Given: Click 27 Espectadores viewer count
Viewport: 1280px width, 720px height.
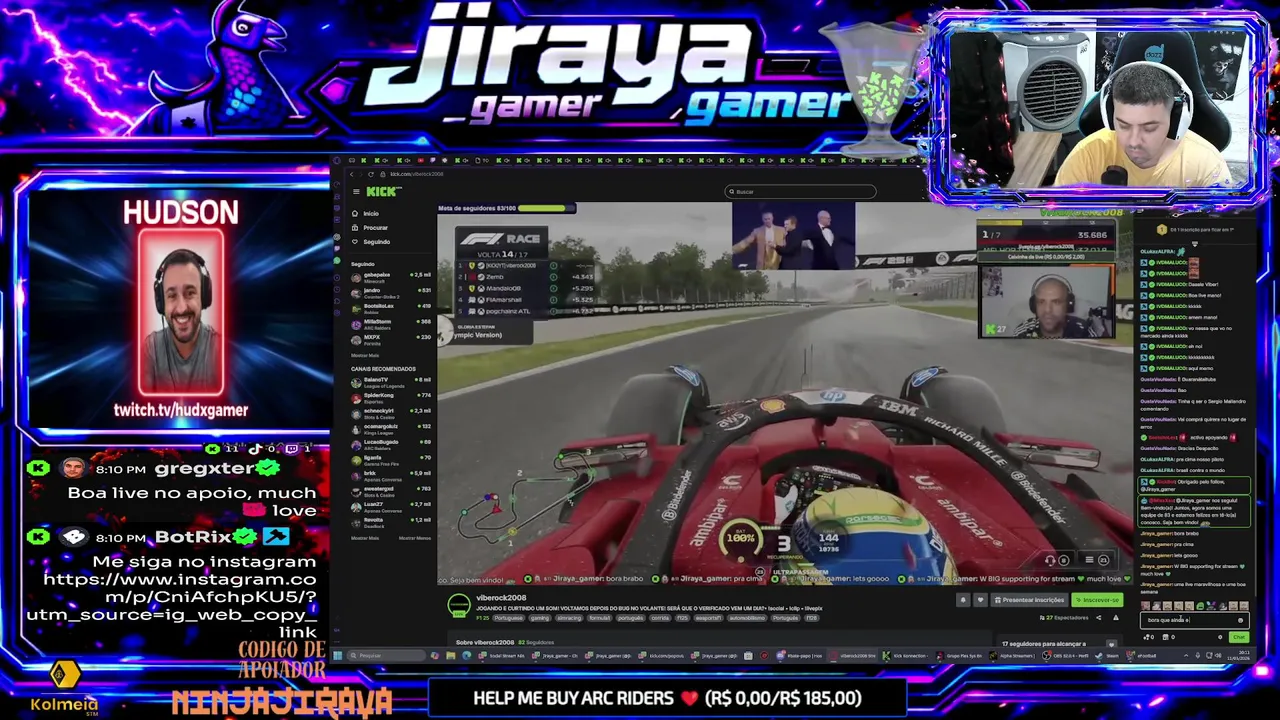Looking at the screenshot, I should 1064,618.
